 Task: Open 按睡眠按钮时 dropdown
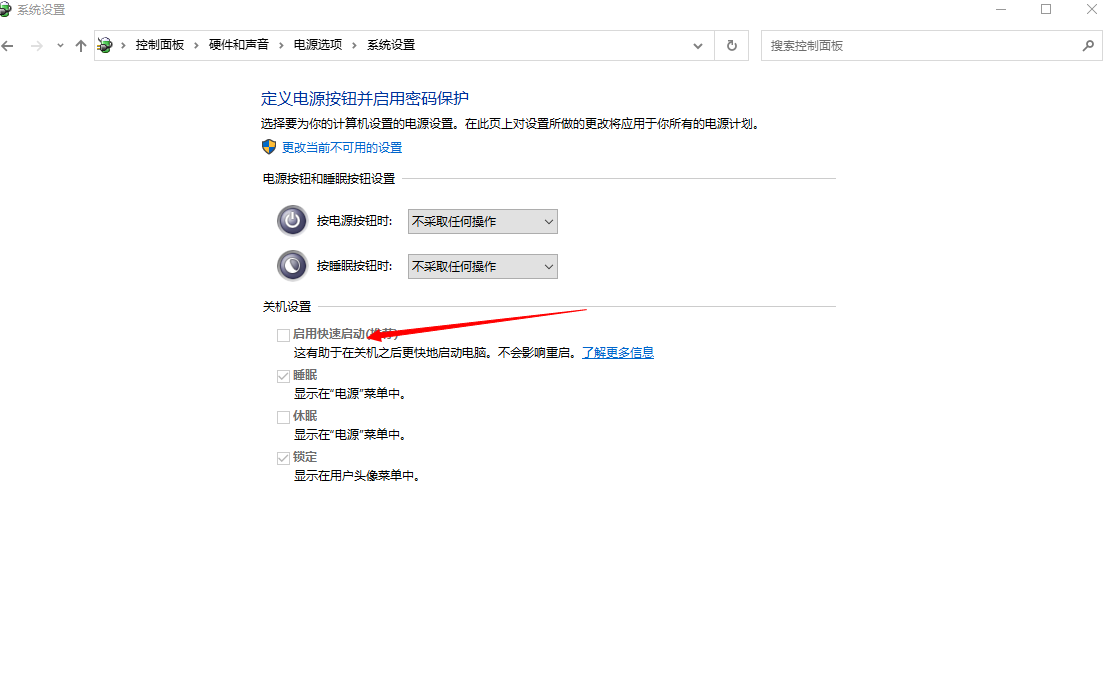[x=482, y=267]
